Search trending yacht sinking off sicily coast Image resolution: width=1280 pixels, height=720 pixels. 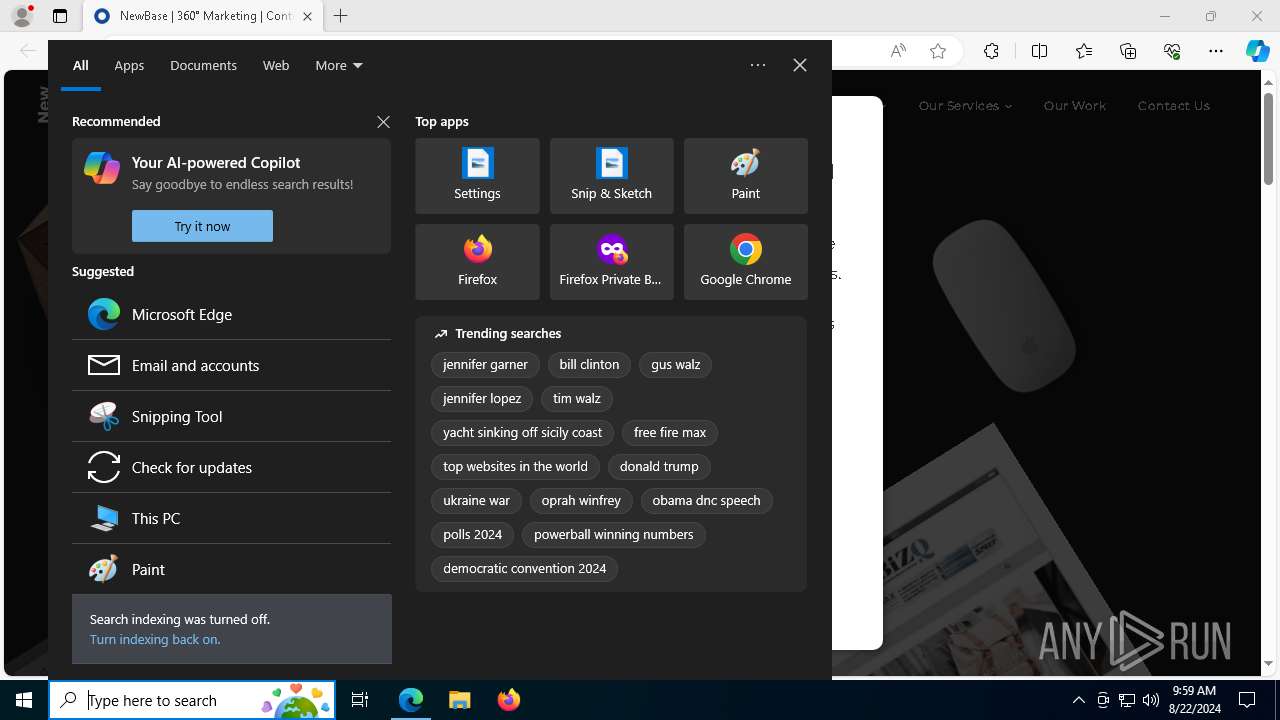click(x=522, y=433)
